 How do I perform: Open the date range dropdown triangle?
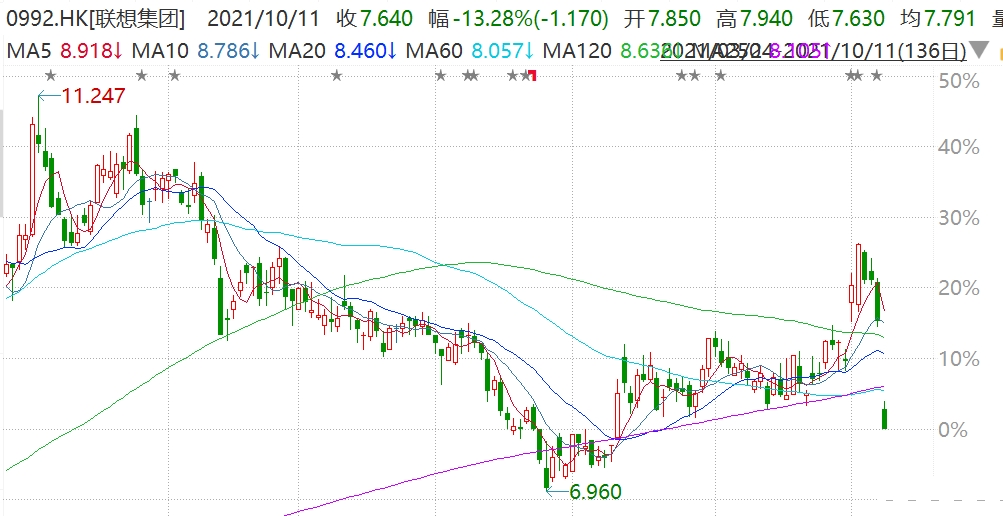[978, 50]
